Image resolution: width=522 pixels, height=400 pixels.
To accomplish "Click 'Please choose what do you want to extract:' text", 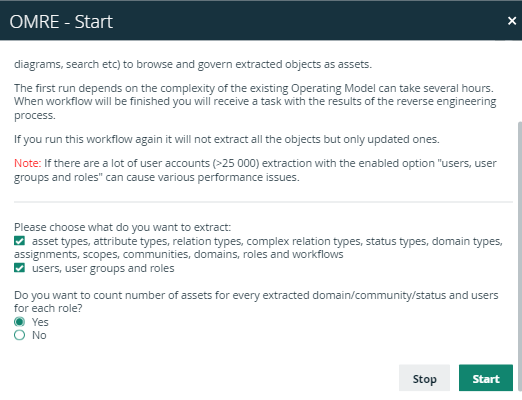I will coord(122,227).
